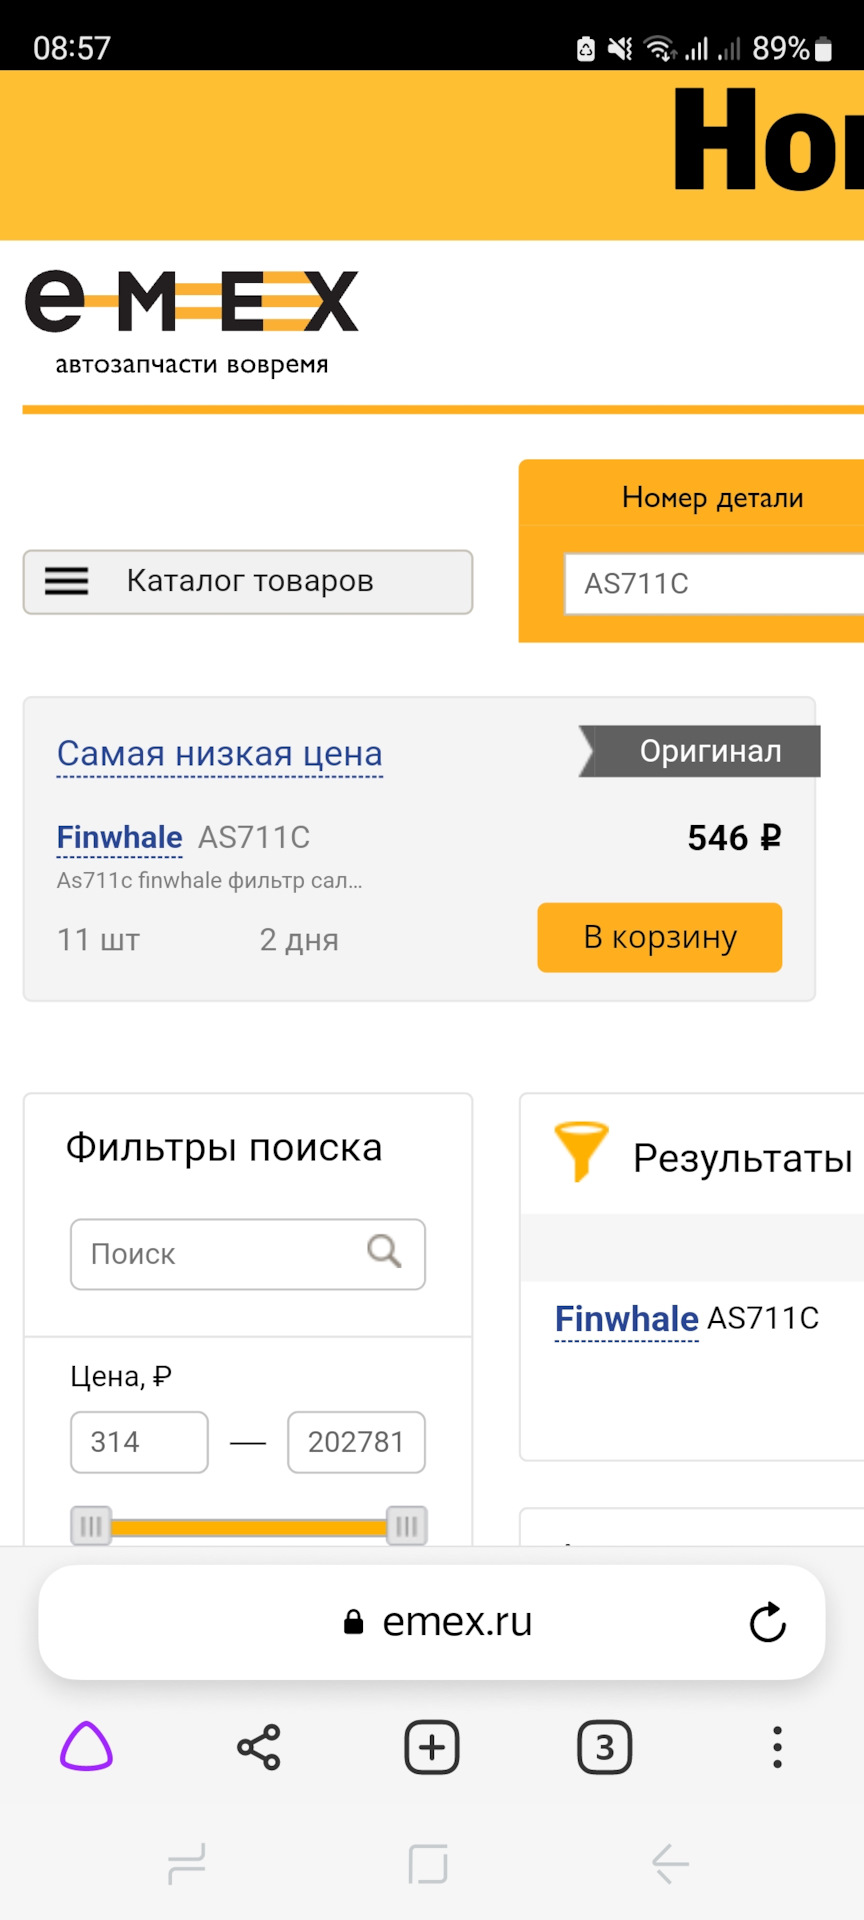Click the magnifier icon in the filter search

coord(384,1253)
